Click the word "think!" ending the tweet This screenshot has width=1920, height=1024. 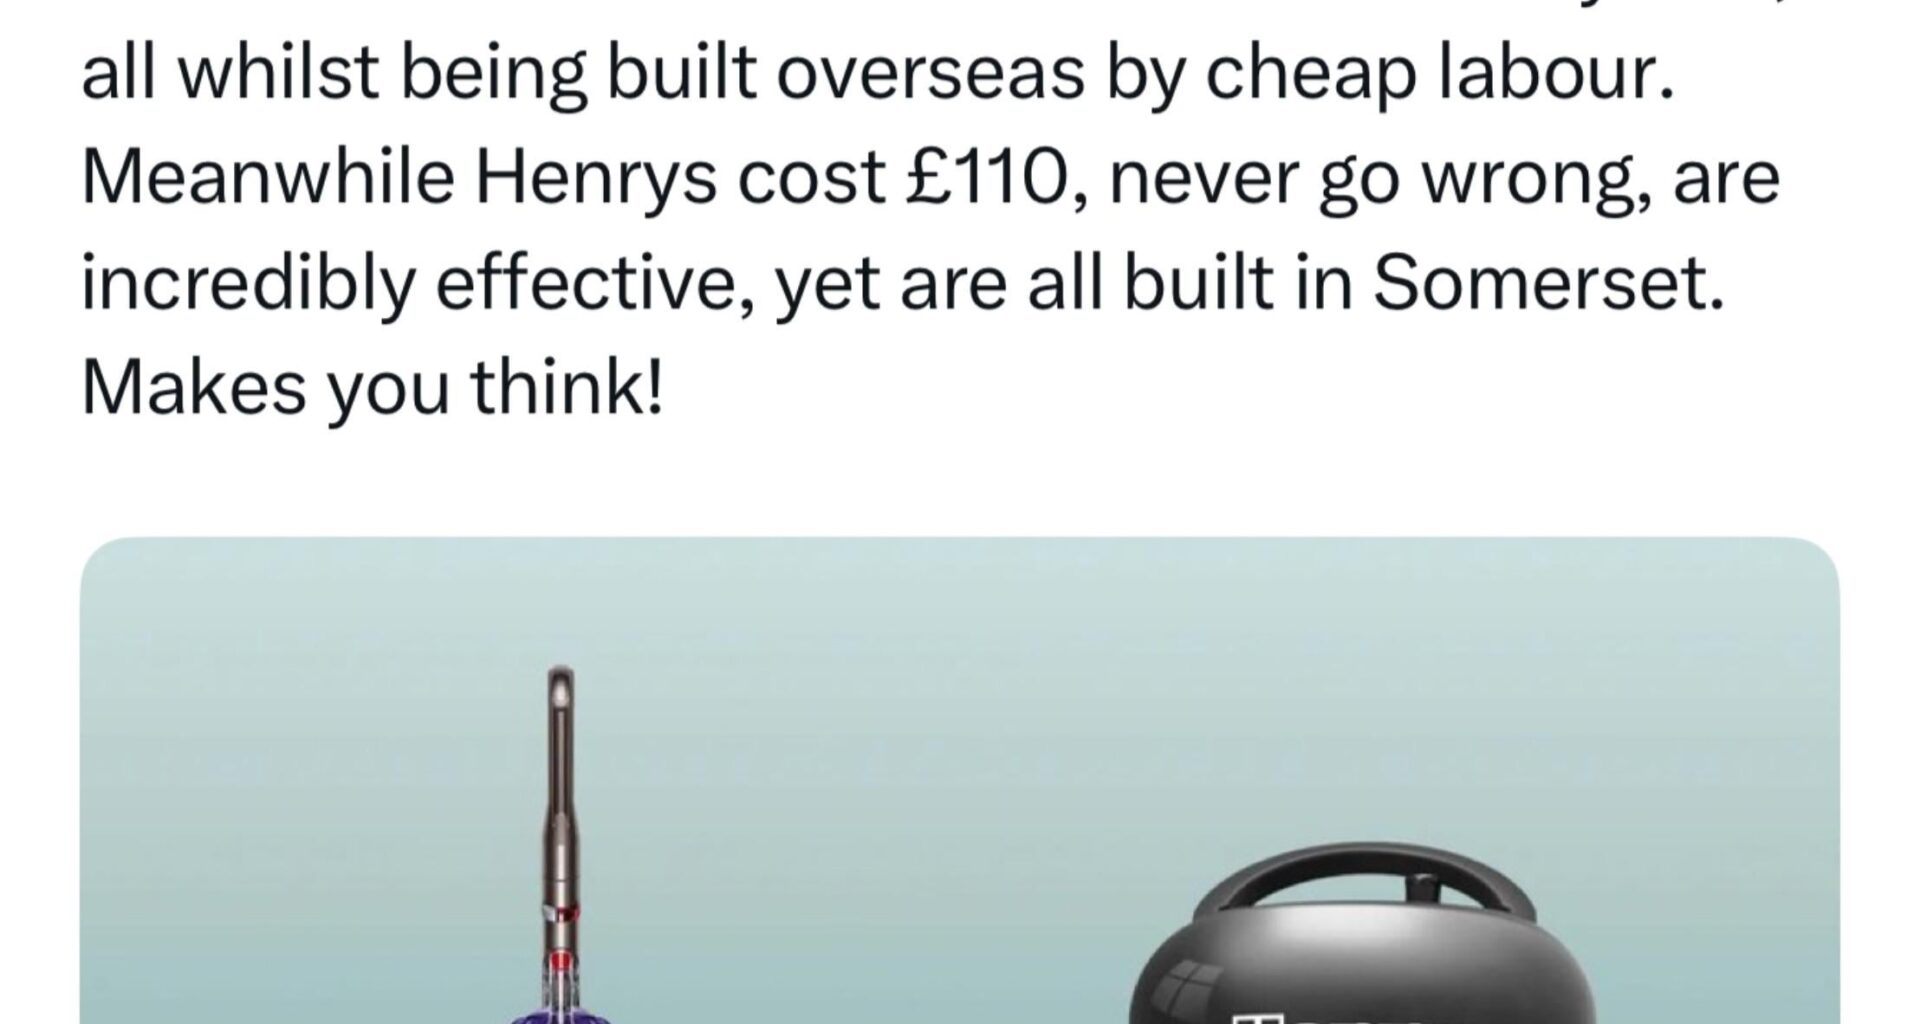pos(567,388)
